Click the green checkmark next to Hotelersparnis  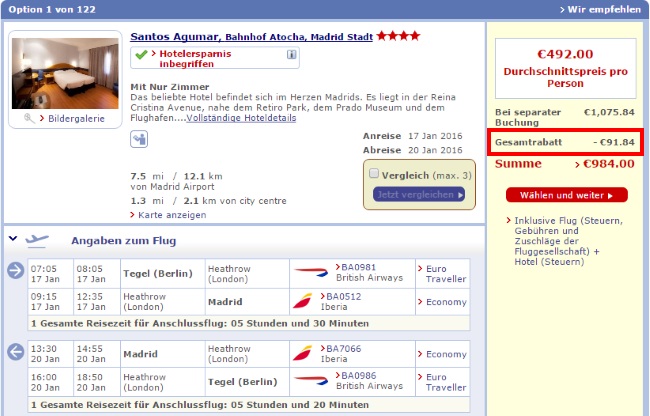141,54
